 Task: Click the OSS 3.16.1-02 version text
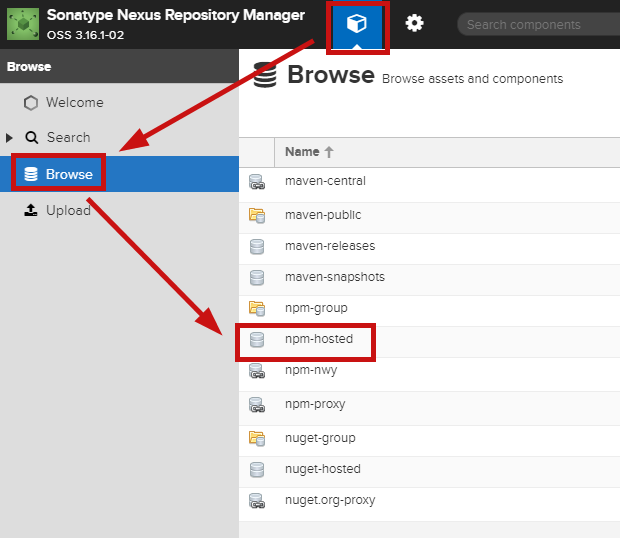[x=85, y=35]
